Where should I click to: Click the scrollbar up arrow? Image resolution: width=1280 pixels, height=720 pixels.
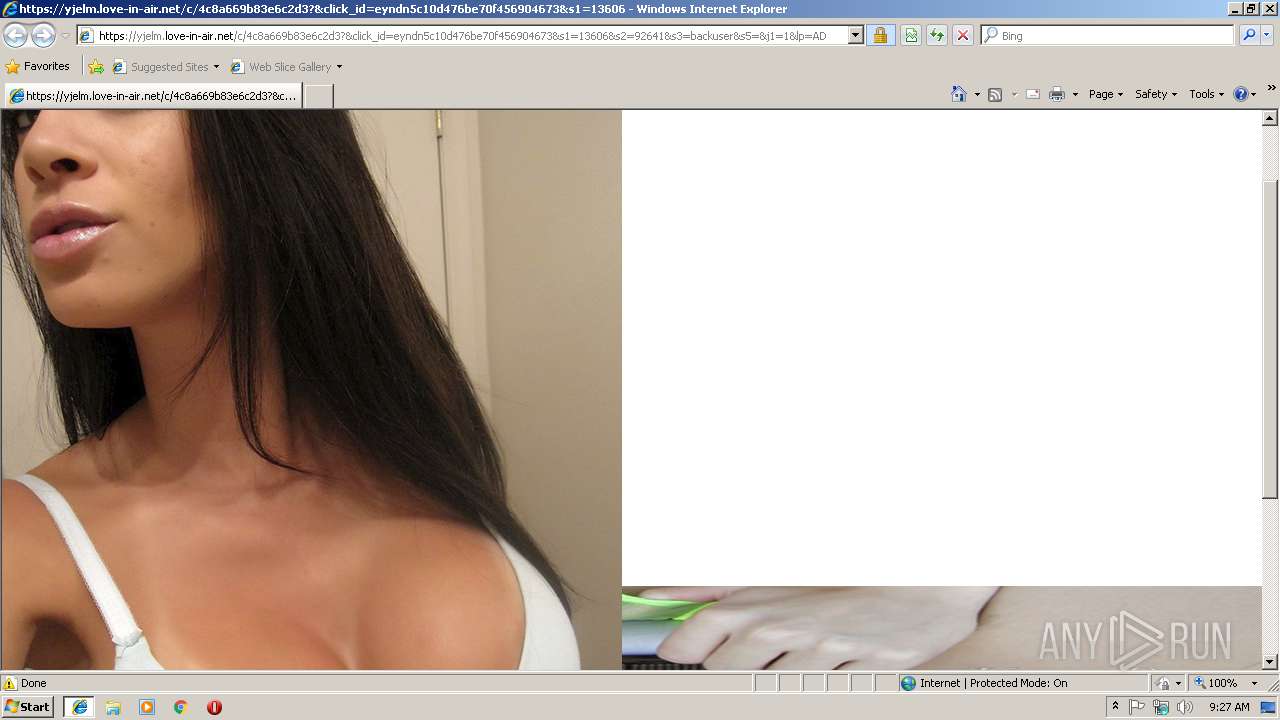point(1270,118)
